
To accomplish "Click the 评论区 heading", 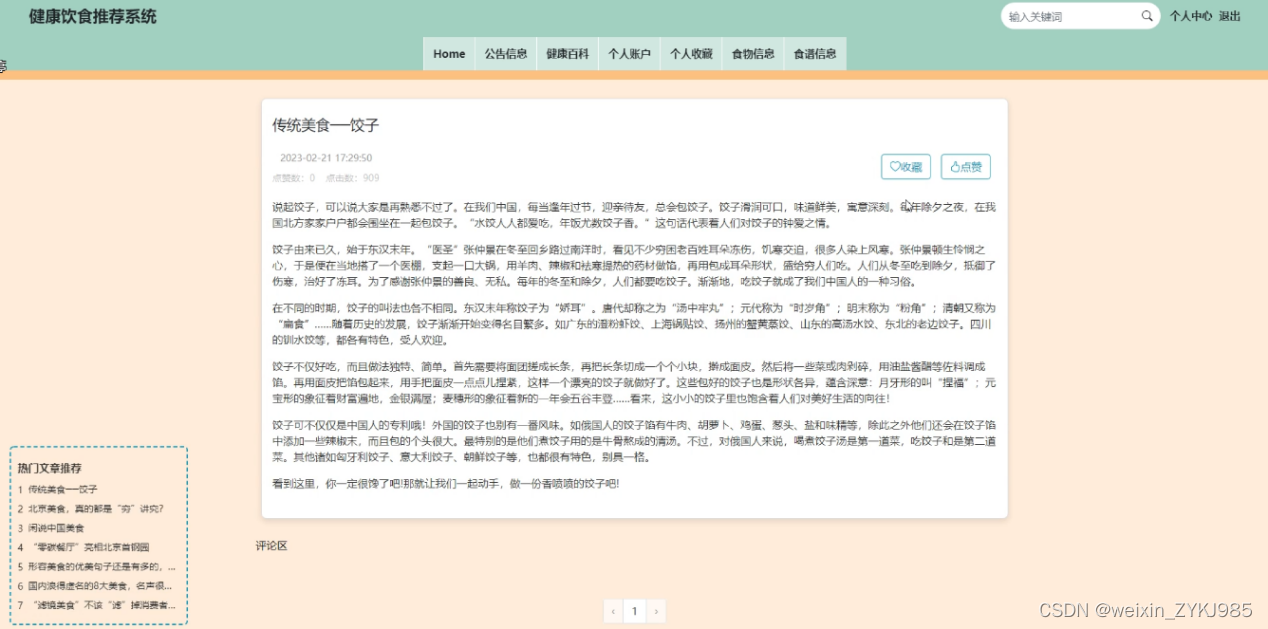I will 271,546.
